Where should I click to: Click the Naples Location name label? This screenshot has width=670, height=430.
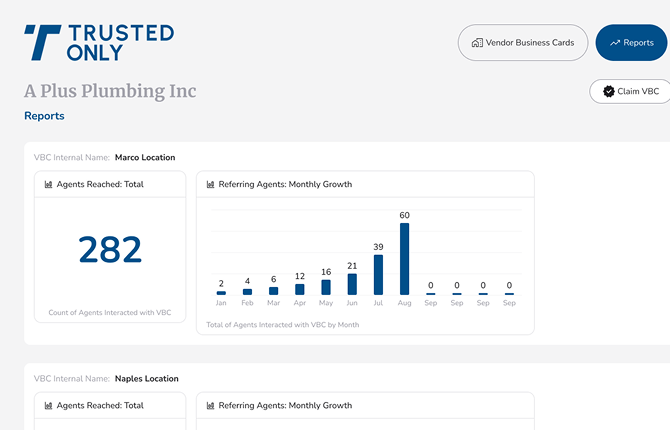[147, 379]
